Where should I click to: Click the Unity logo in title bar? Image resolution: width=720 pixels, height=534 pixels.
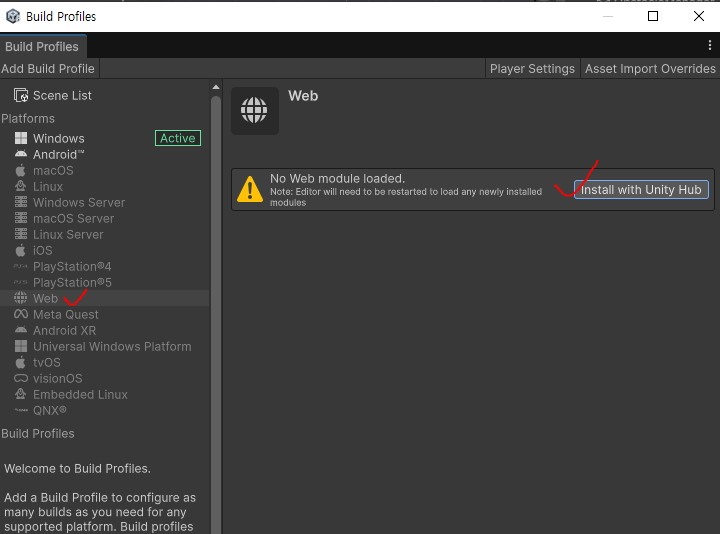13,16
